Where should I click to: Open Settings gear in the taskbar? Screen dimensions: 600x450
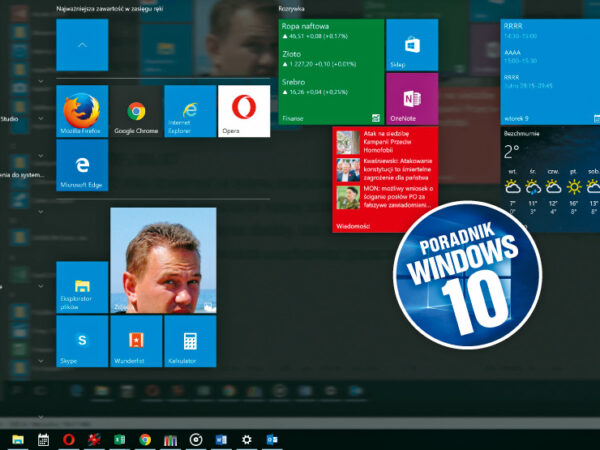[x=246, y=439]
